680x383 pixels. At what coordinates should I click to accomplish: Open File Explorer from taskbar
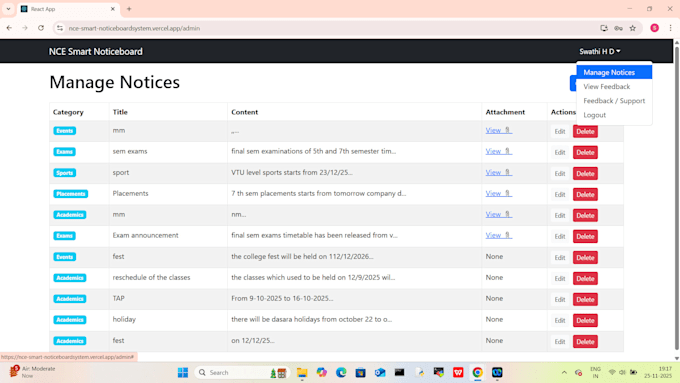pyautogui.click(x=302, y=373)
